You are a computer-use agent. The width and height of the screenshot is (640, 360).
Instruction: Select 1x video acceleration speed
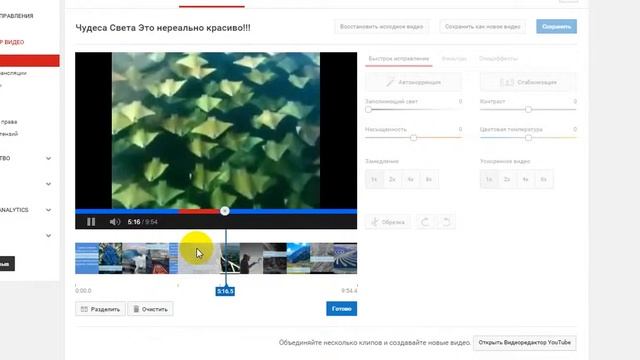[x=489, y=179]
